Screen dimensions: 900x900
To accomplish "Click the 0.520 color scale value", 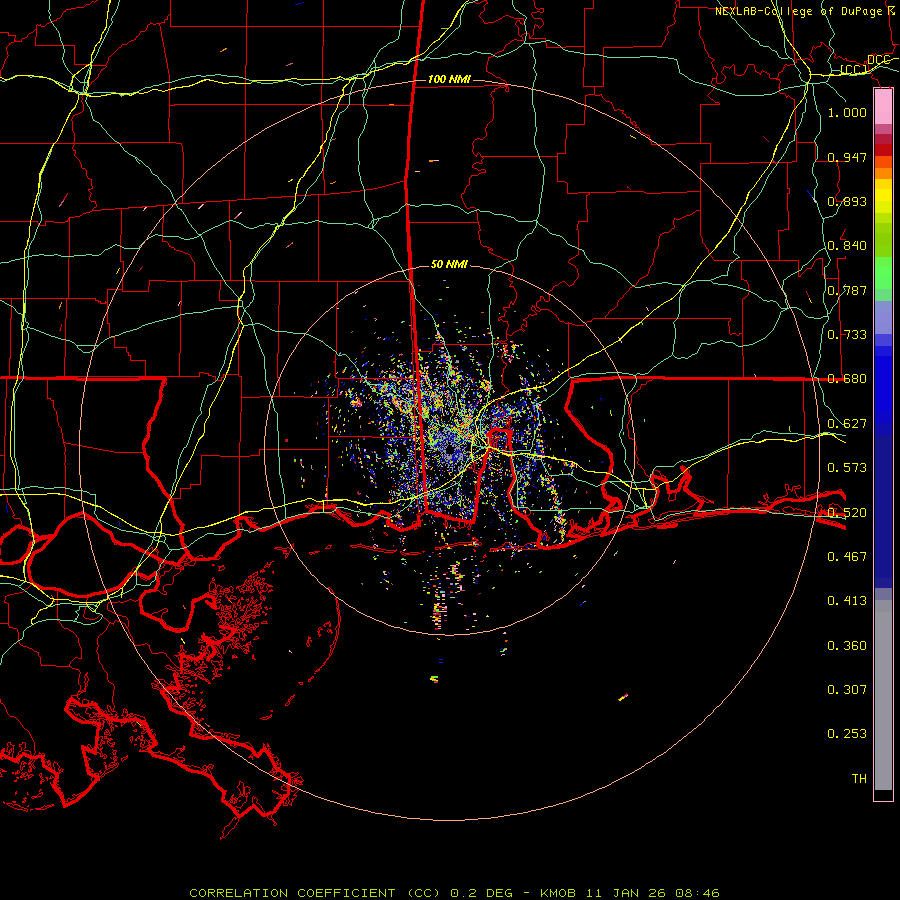I will pyautogui.click(x=847, y=512).
